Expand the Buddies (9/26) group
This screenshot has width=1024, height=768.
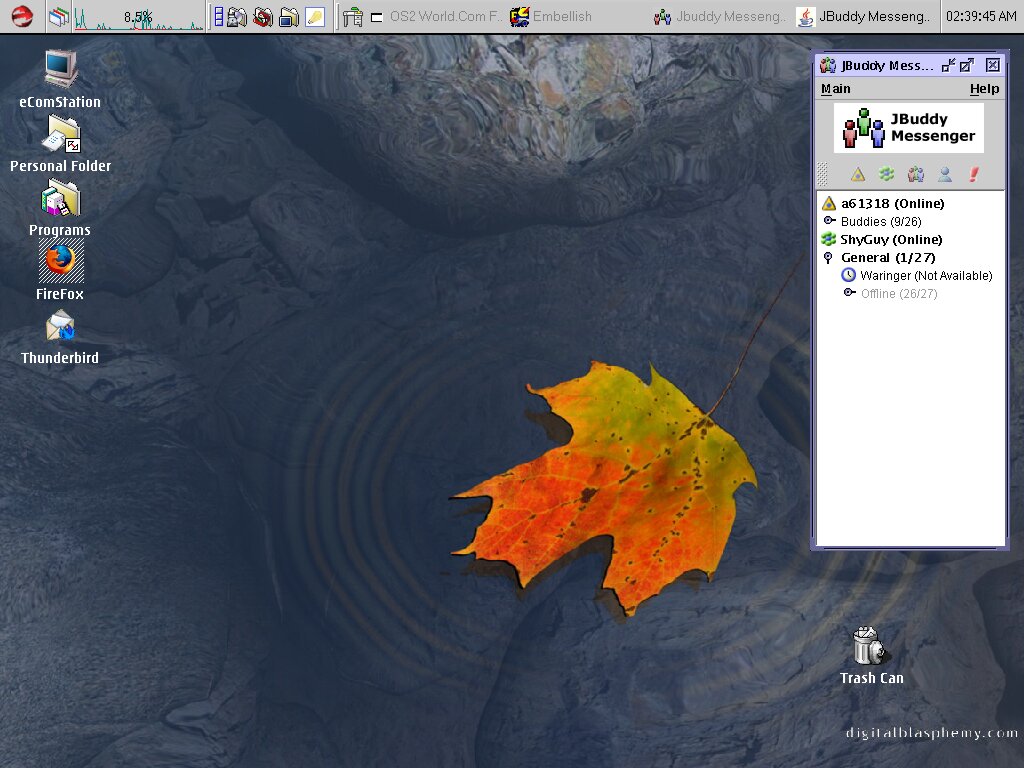coord(828,221)
